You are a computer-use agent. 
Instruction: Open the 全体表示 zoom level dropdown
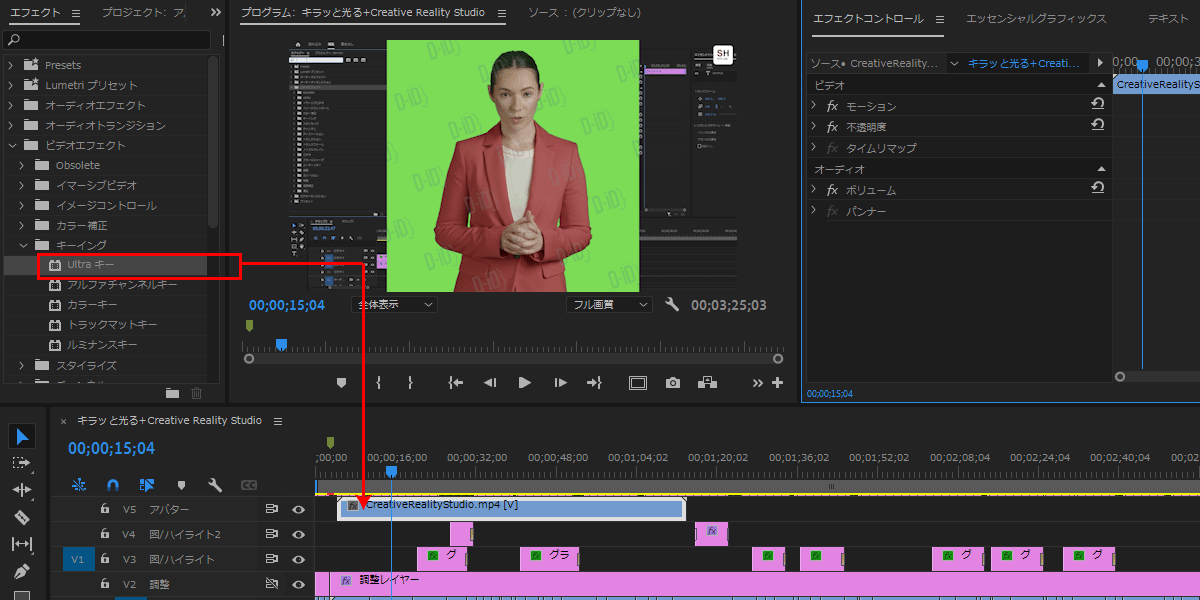[x=394, y=305]
